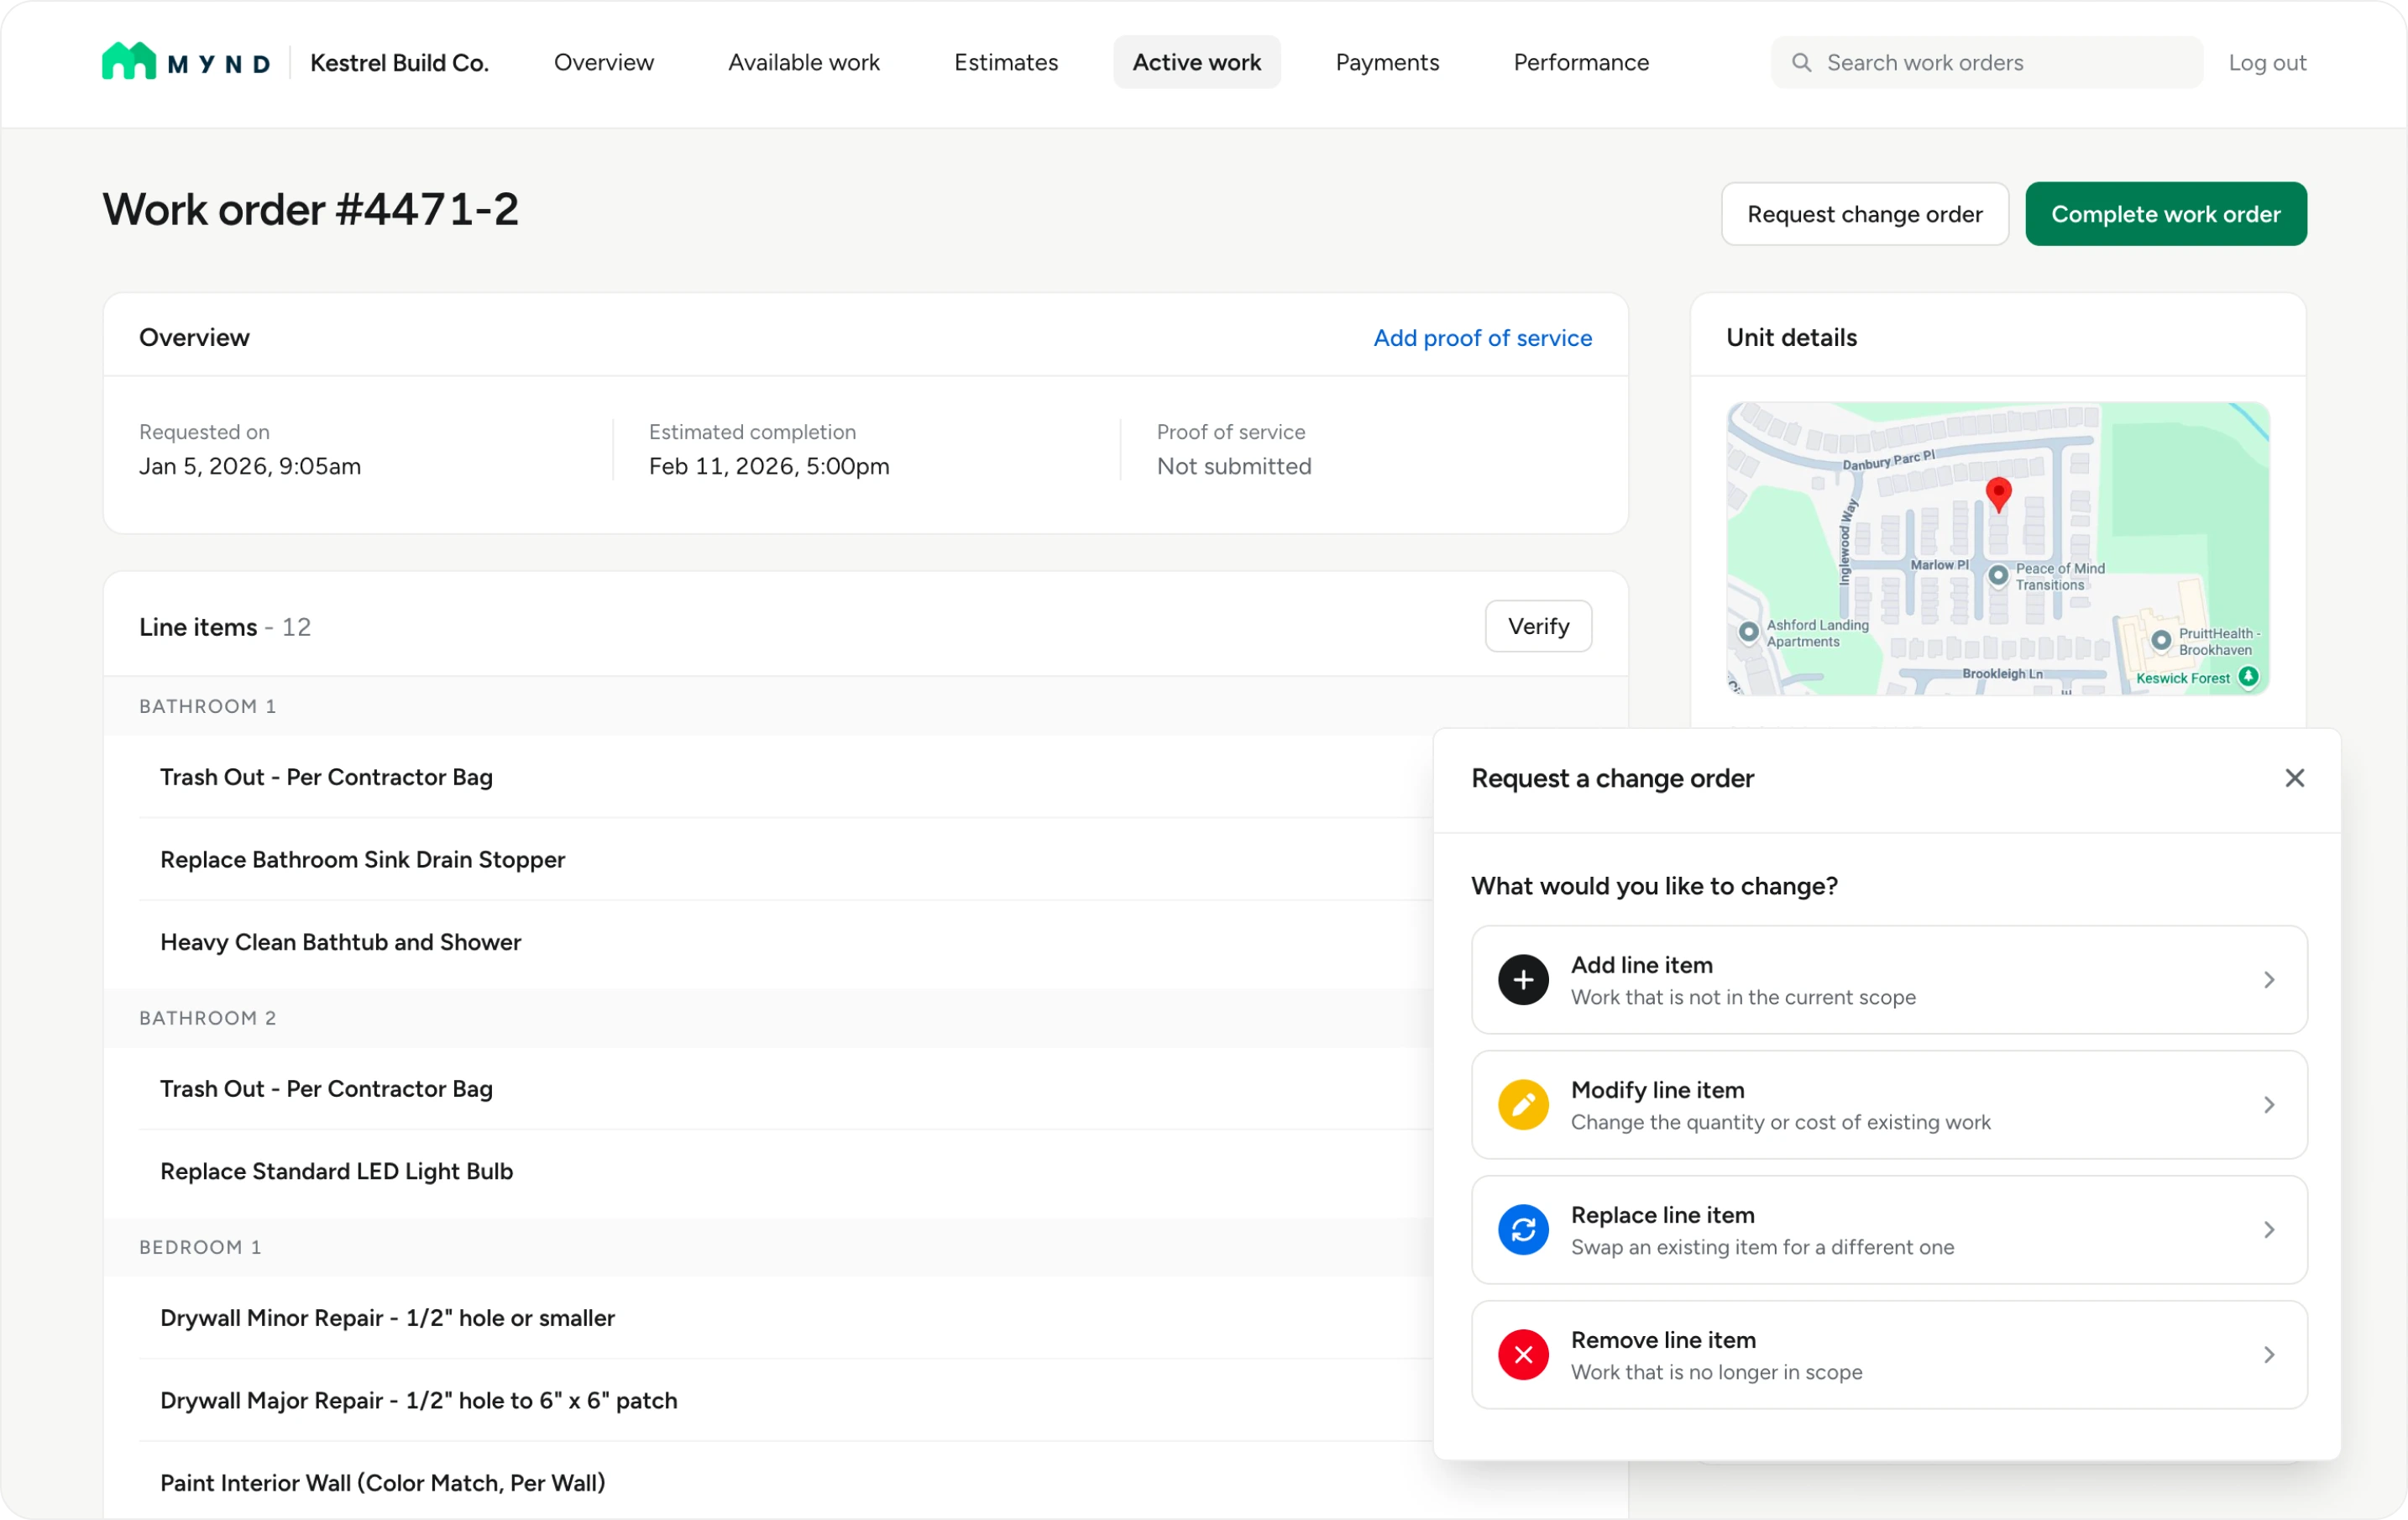
Task: Click the Mynd house logo icon
Action: [x=129, y=61]
